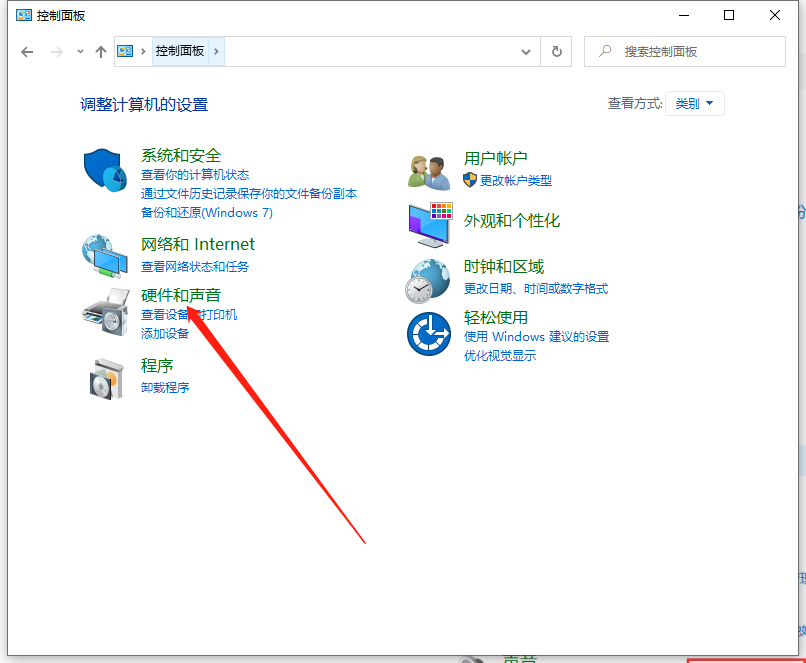Viewport: 806px width, 663px height.
Task: Click the Ease of Access icon
Action: [x=430, y=334]
